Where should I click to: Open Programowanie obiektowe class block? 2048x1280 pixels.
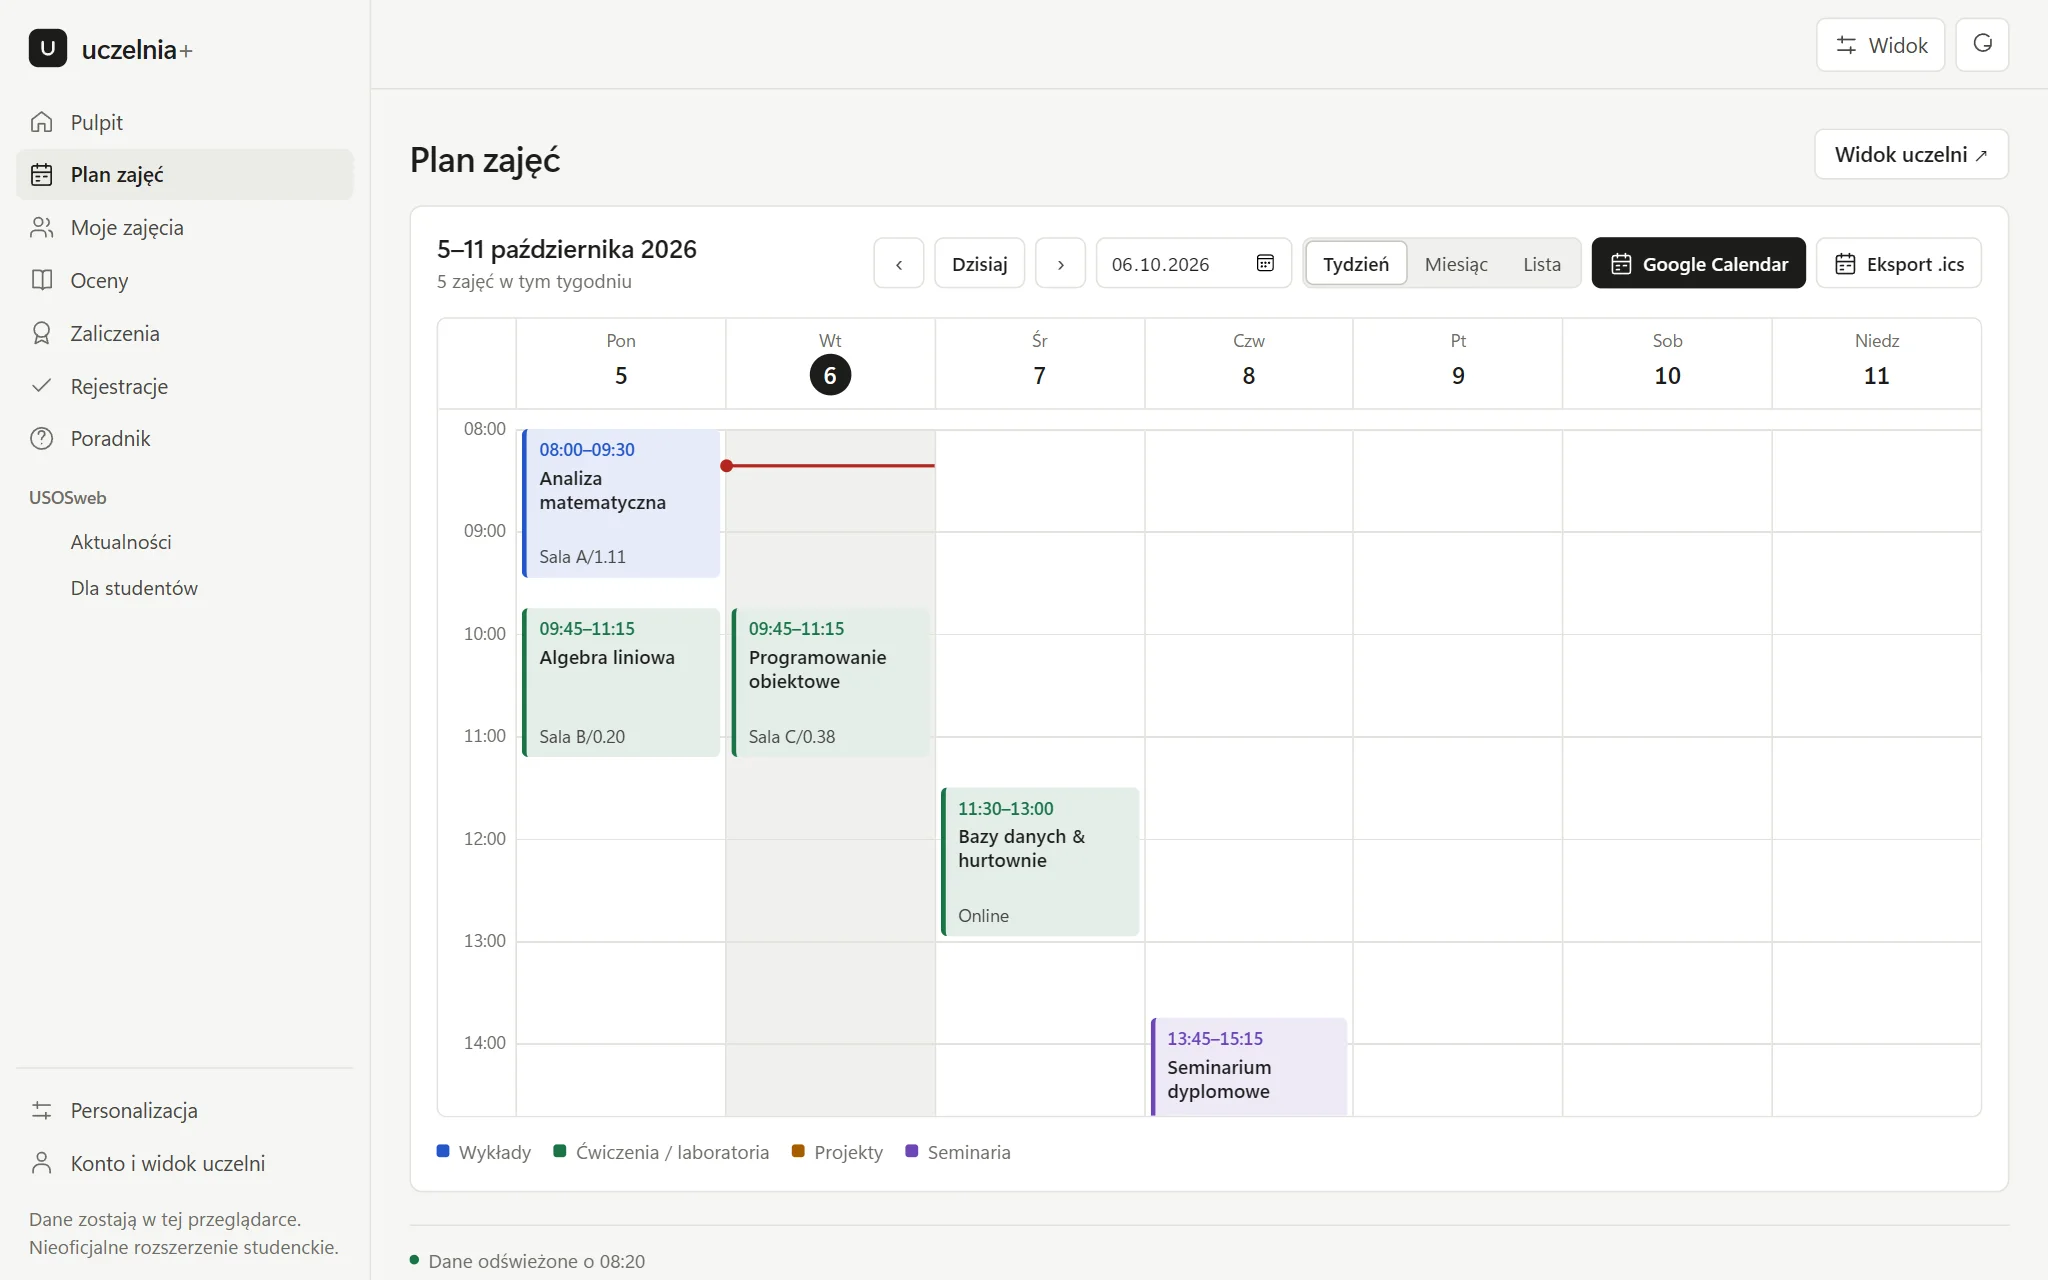830,682
